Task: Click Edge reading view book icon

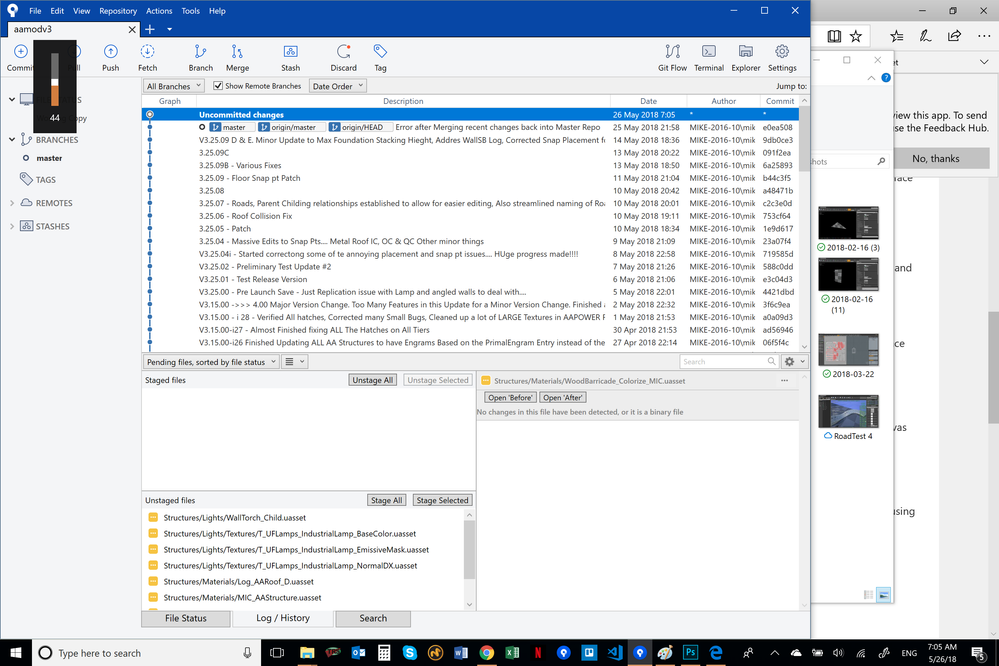Action: tap(833, 36)
